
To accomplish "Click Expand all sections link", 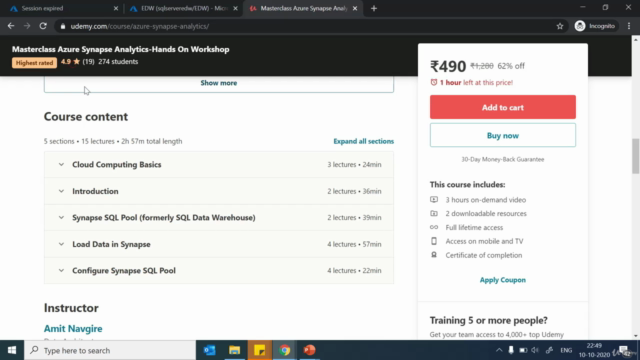I will pos(363,141).
